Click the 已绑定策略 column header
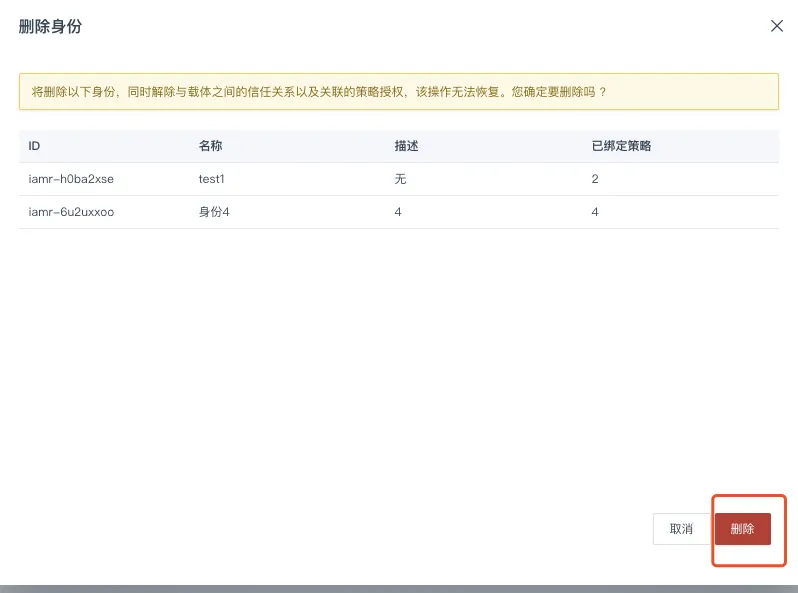The height and width of the screenshot is (593, 798). pos(622,146)
